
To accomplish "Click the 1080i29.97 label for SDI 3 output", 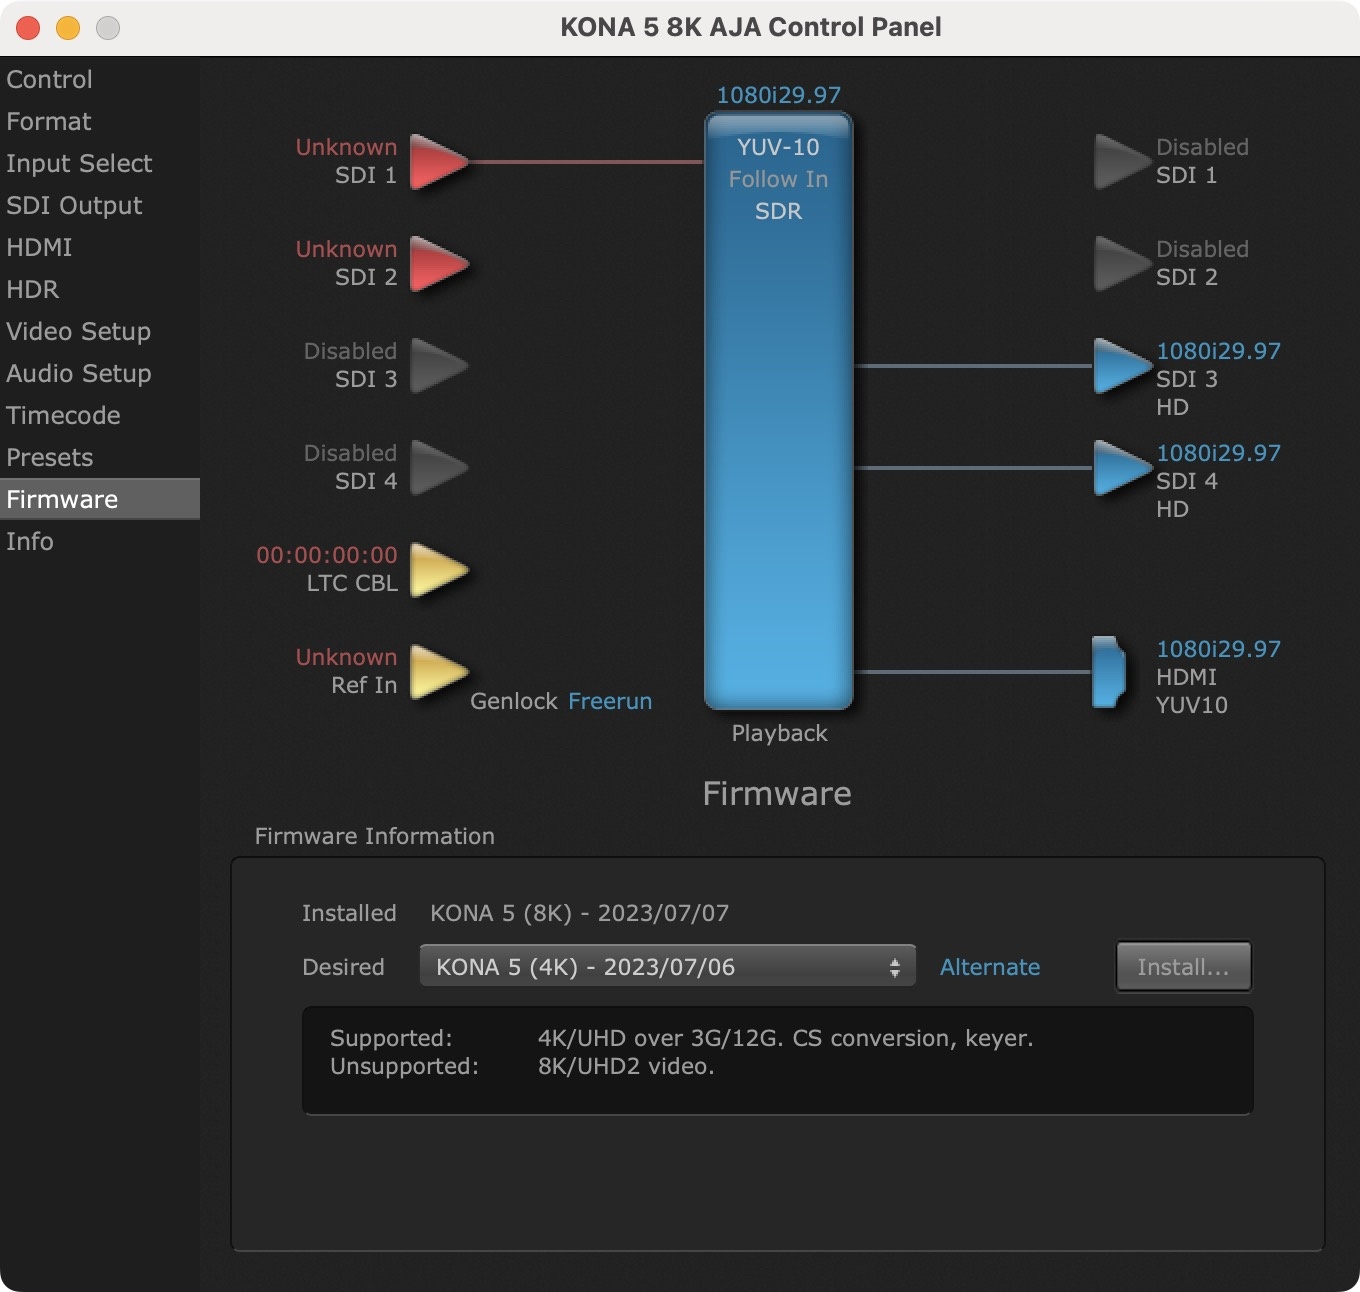I will [x=1218, y=351].
